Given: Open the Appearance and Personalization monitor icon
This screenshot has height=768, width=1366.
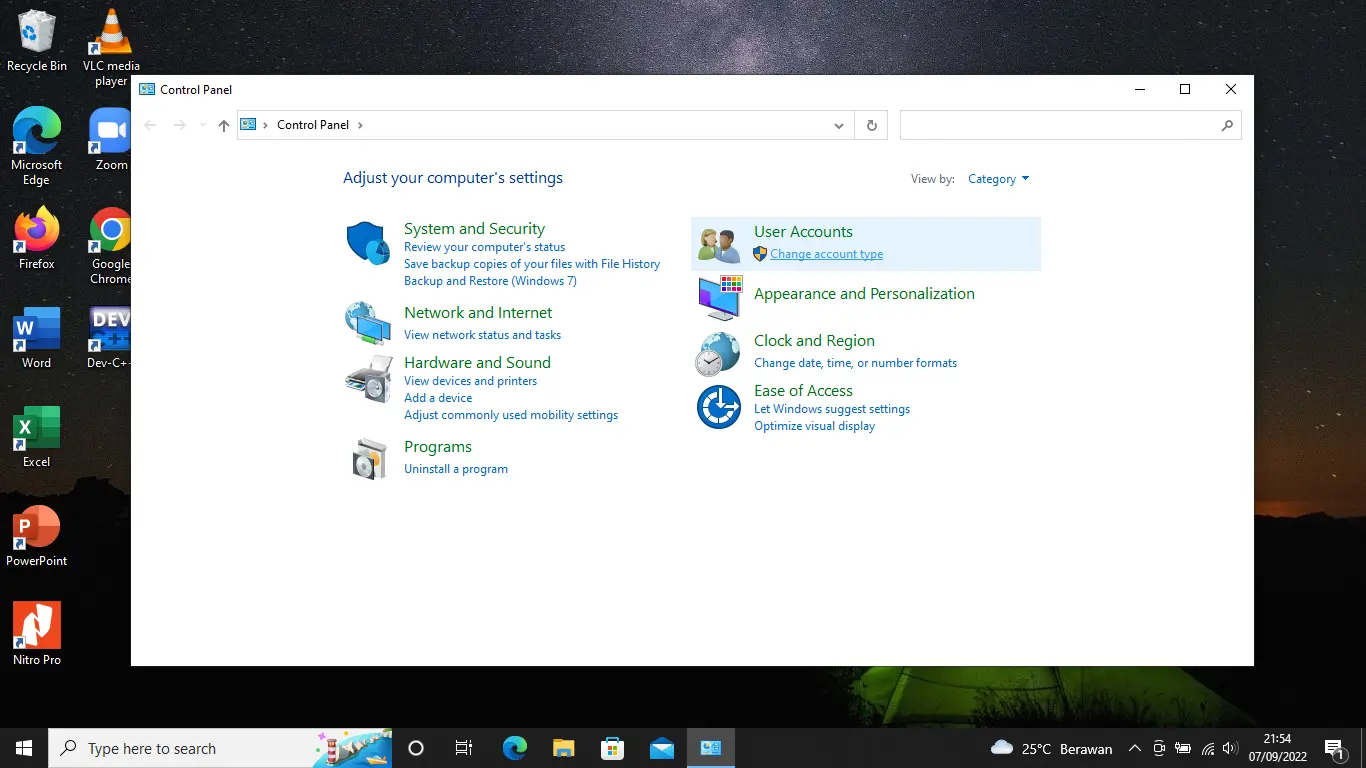Looking at the screenshot, I should click(719, 297).
